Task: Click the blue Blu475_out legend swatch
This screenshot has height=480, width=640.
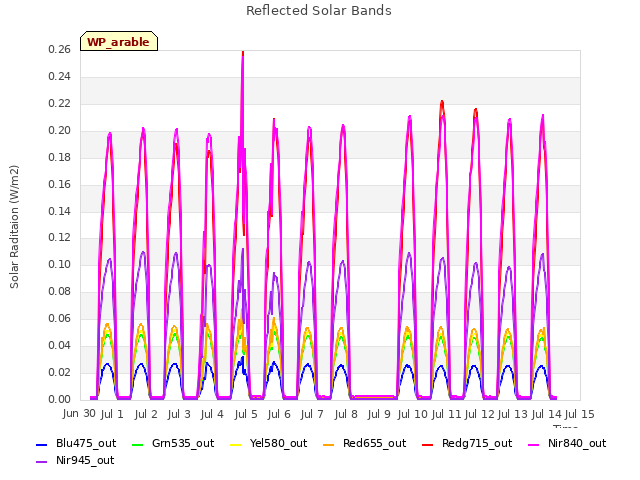Action: pyautogui.click(x=42, y=444)
